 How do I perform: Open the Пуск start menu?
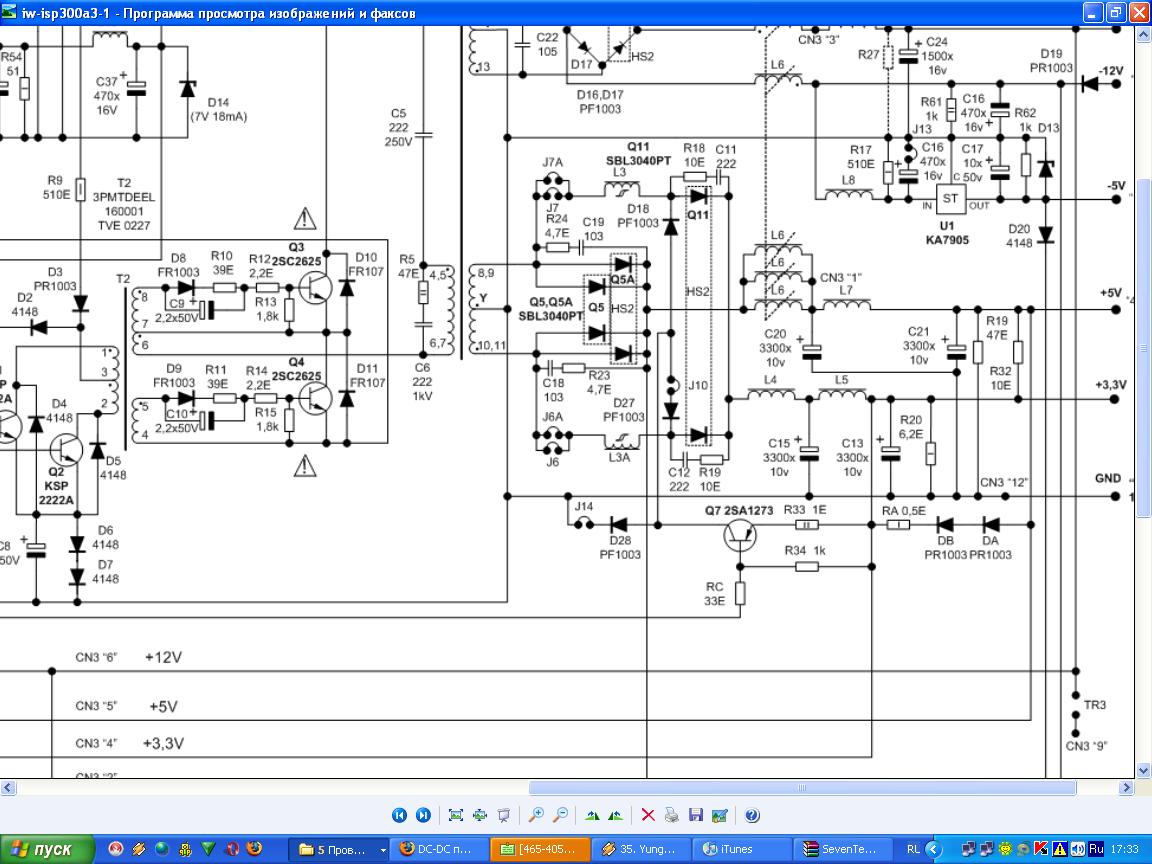tap(47, 849)
